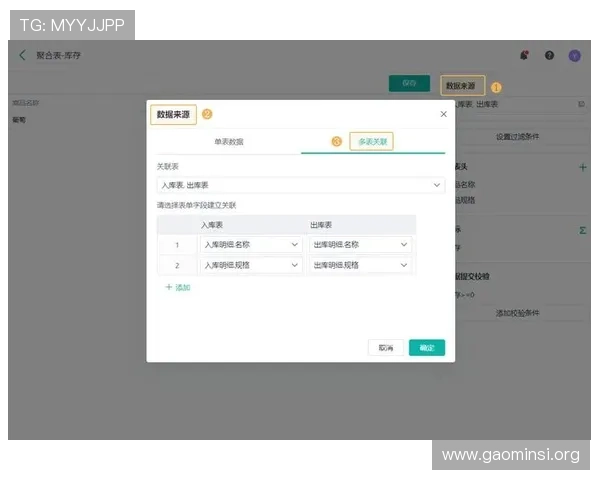
Task: Click the row number 2 cell
Action: coord(177,265)
